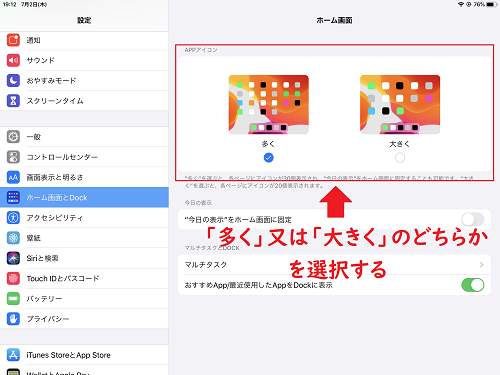Toggle 今日の表示 pin to home screen switch
This screenshot has height=375, width=500.
[x=473, y=219]
